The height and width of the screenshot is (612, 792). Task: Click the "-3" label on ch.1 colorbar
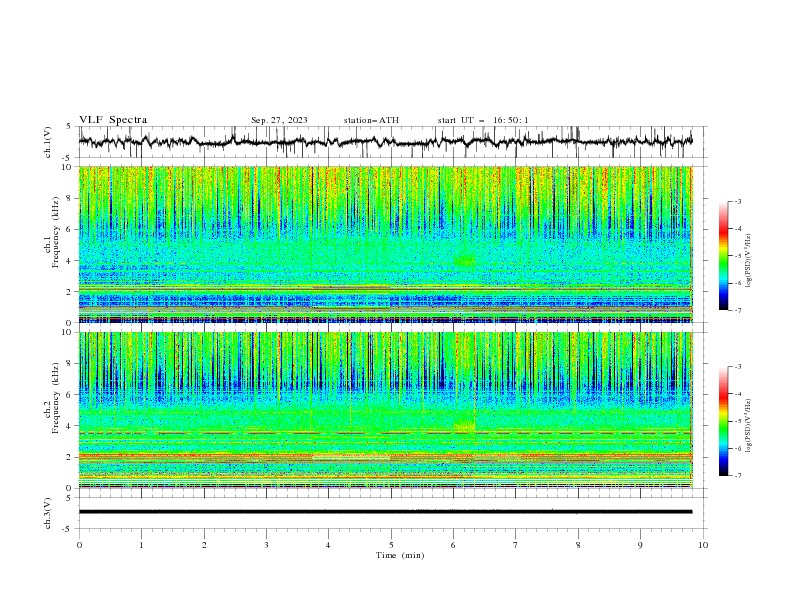(x=737, y=201)
